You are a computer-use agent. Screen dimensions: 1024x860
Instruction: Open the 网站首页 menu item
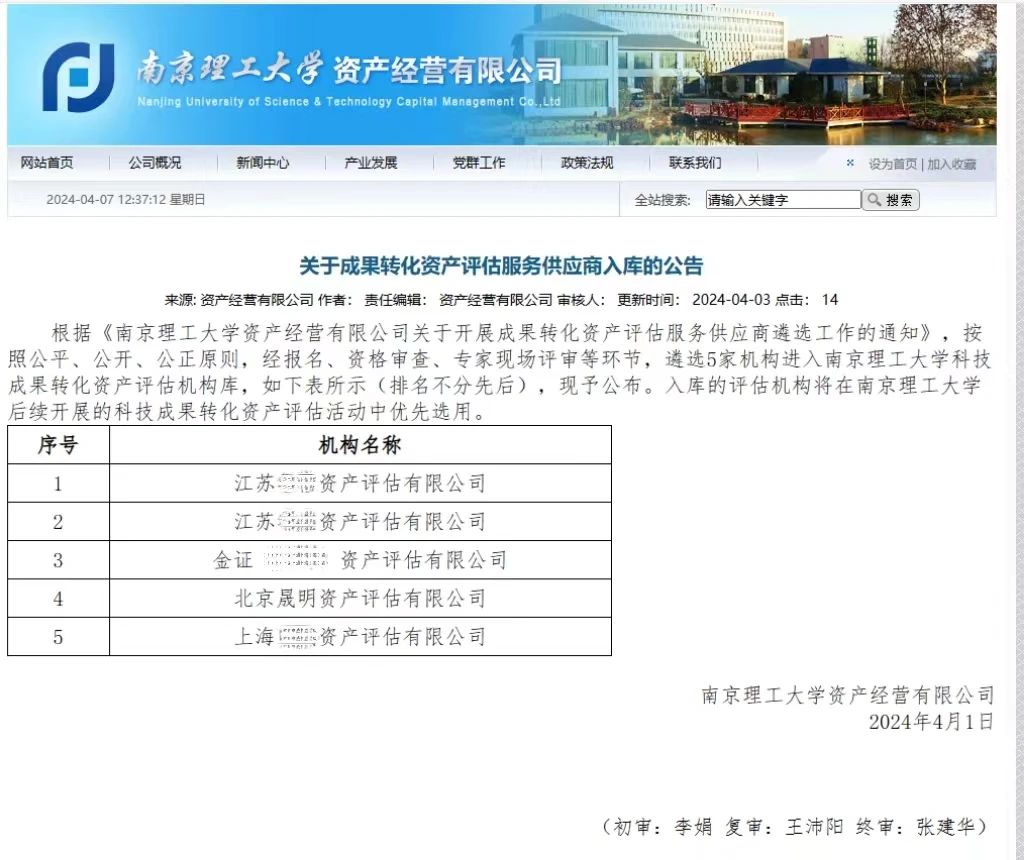point(47,163)
